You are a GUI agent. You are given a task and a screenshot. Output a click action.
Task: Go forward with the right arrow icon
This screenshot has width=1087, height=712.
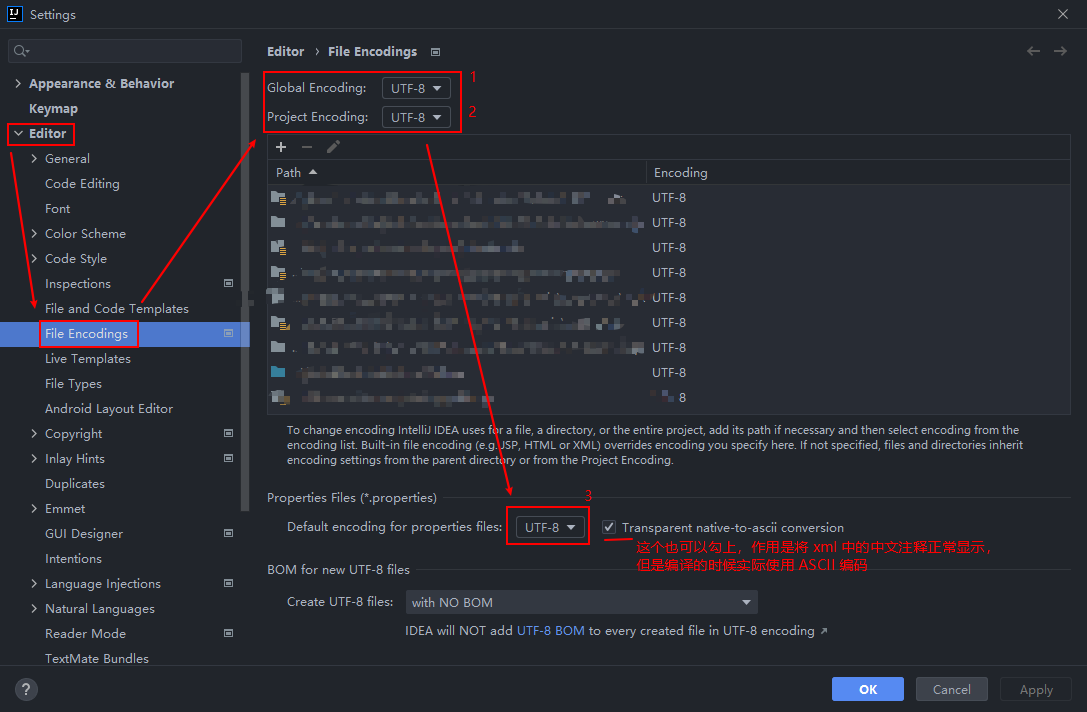point(1060,51)
